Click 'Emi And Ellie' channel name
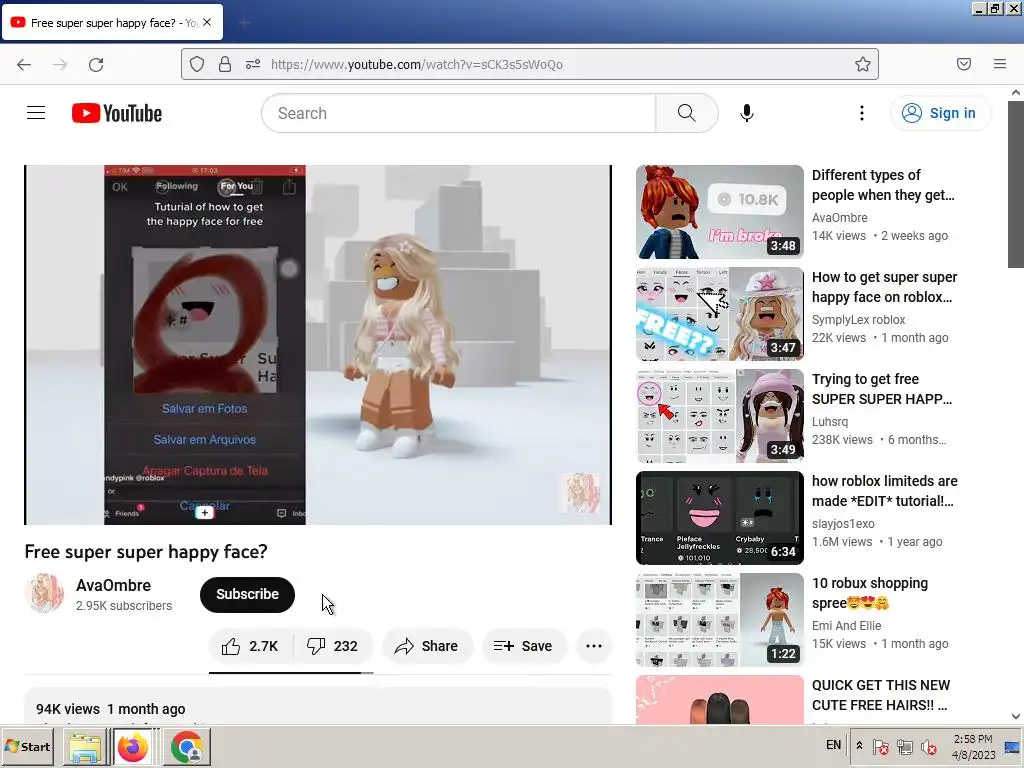This screenshot has width=1024, height=768. pyautogui.click(x=846, y=625)
